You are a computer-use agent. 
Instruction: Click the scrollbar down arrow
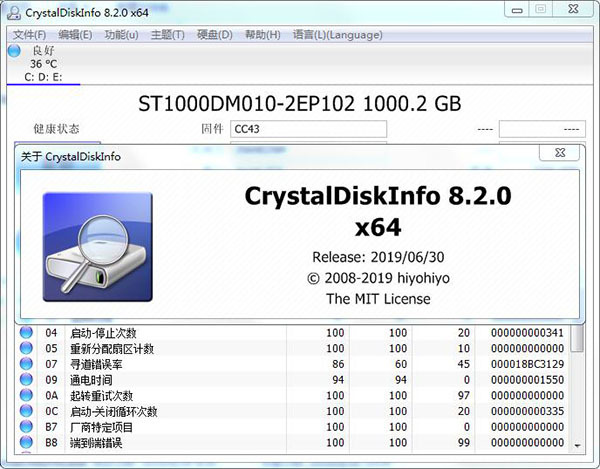point(577,445)
